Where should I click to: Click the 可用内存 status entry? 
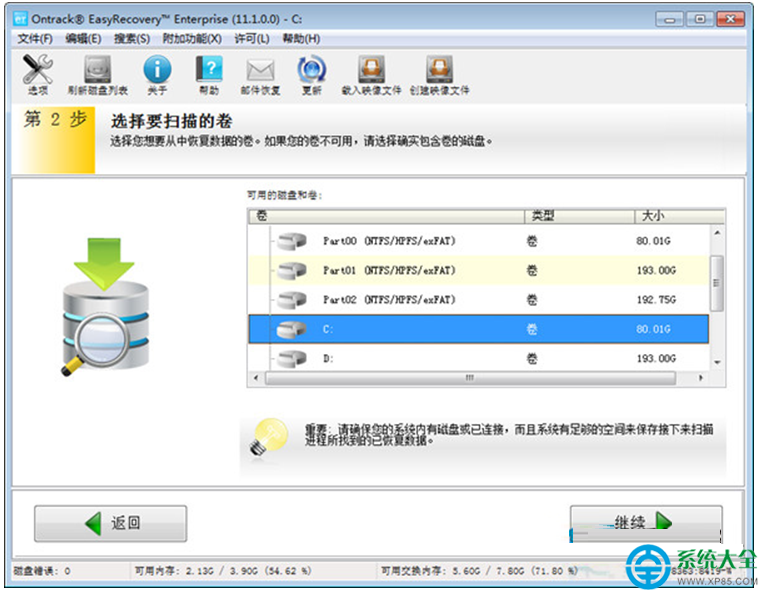[222, 571]
